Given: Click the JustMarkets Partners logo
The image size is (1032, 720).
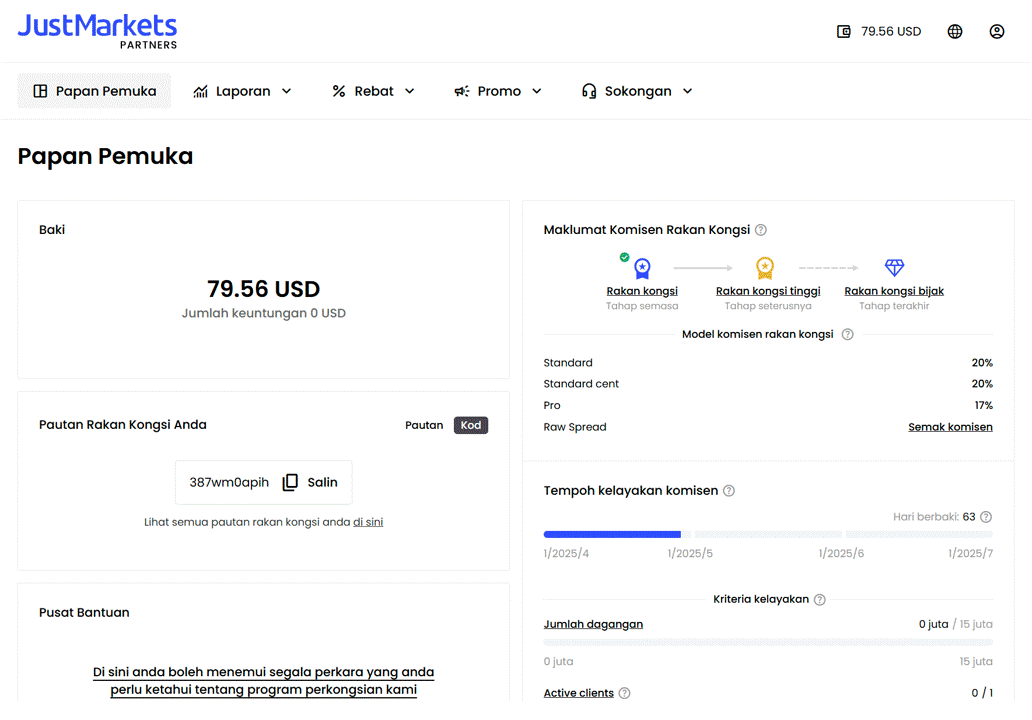Looking at the screenshot, I should pos(97,32).
